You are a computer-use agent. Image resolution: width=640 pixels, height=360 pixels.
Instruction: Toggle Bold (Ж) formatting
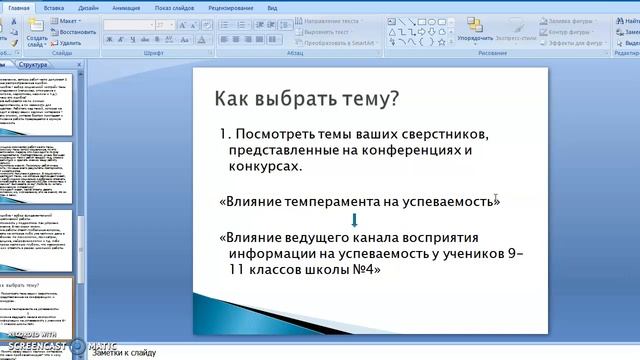109,40
